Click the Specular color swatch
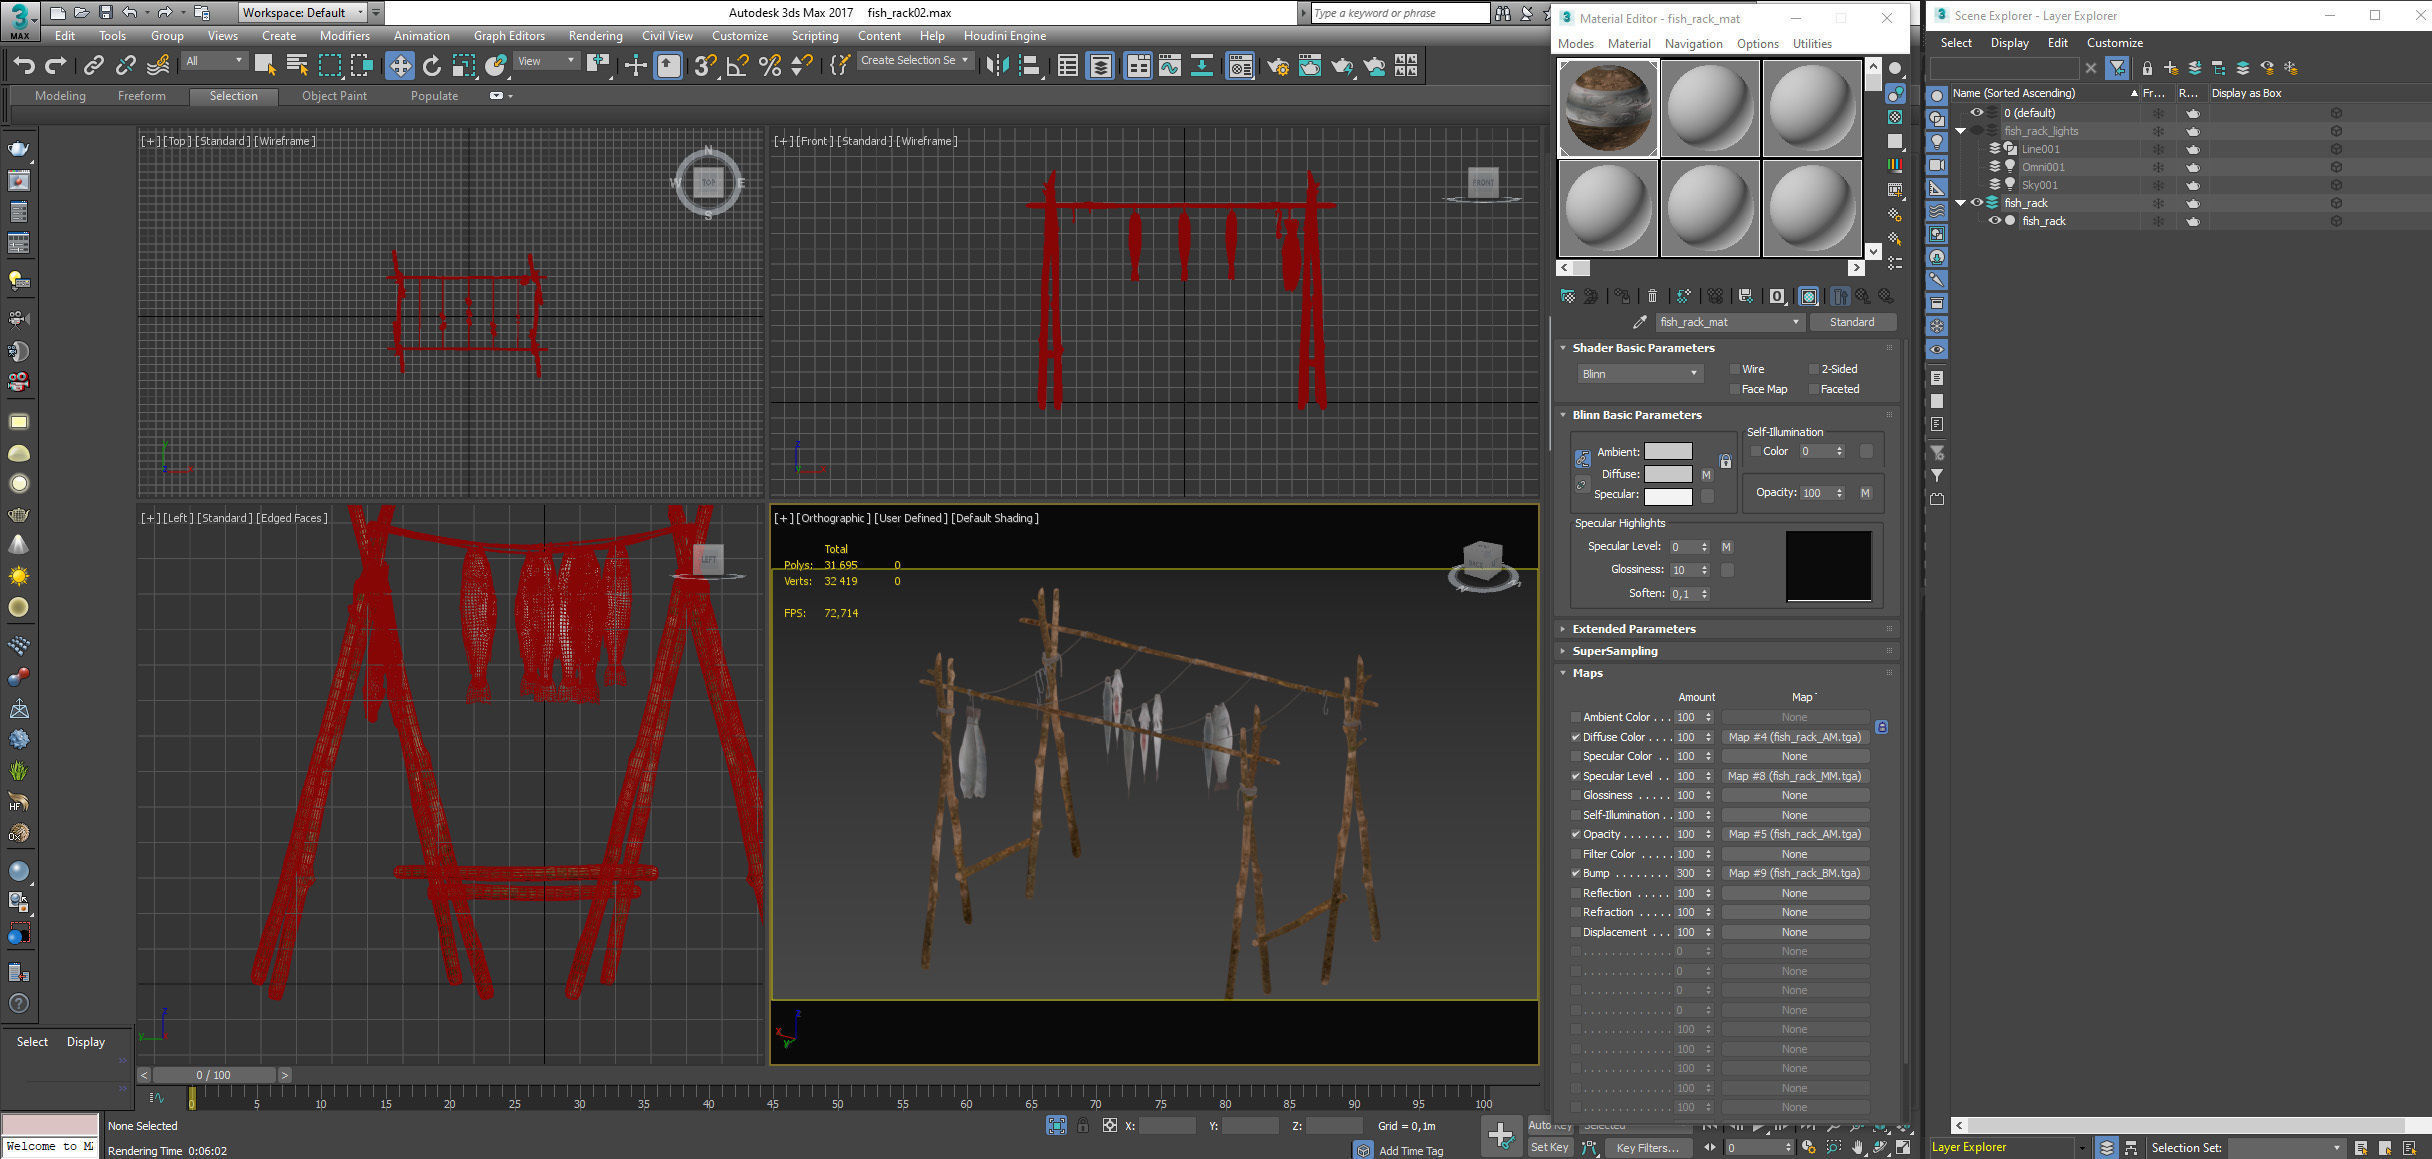Viewport: 2432px width, 1159px height. (1668, 496)
